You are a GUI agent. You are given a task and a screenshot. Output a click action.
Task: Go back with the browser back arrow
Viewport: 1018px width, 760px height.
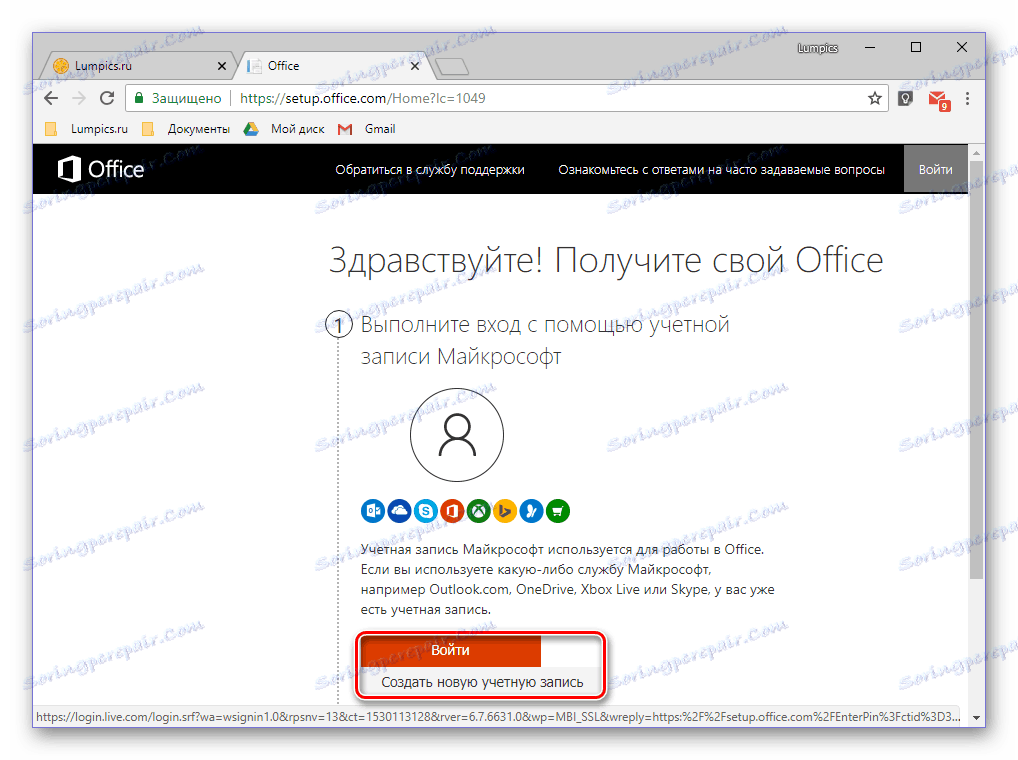click(51, 98)
